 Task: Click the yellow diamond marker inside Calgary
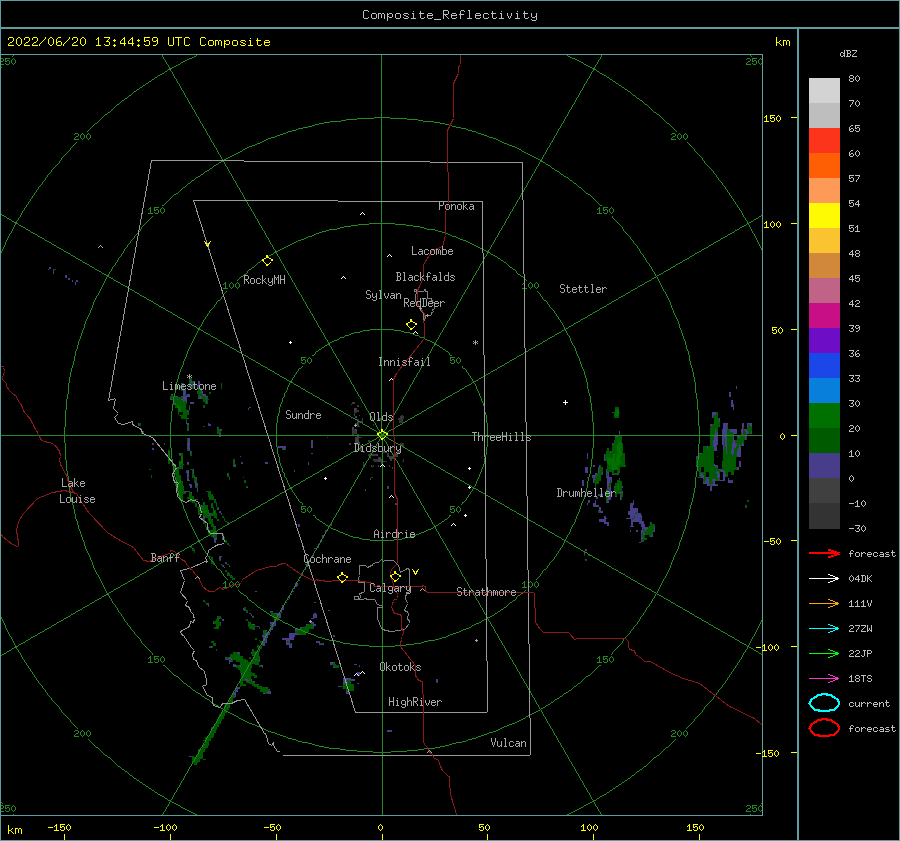(x=395, y=576)
